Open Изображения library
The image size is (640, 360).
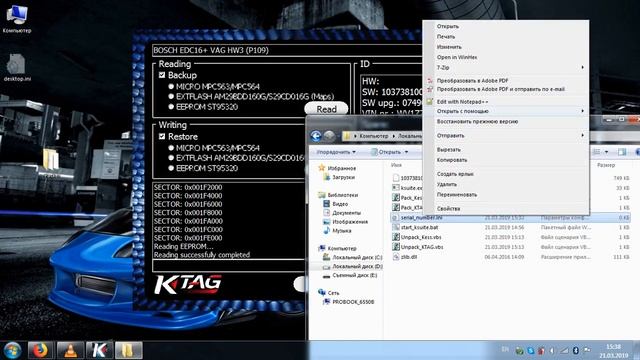[x=350, y=222]
